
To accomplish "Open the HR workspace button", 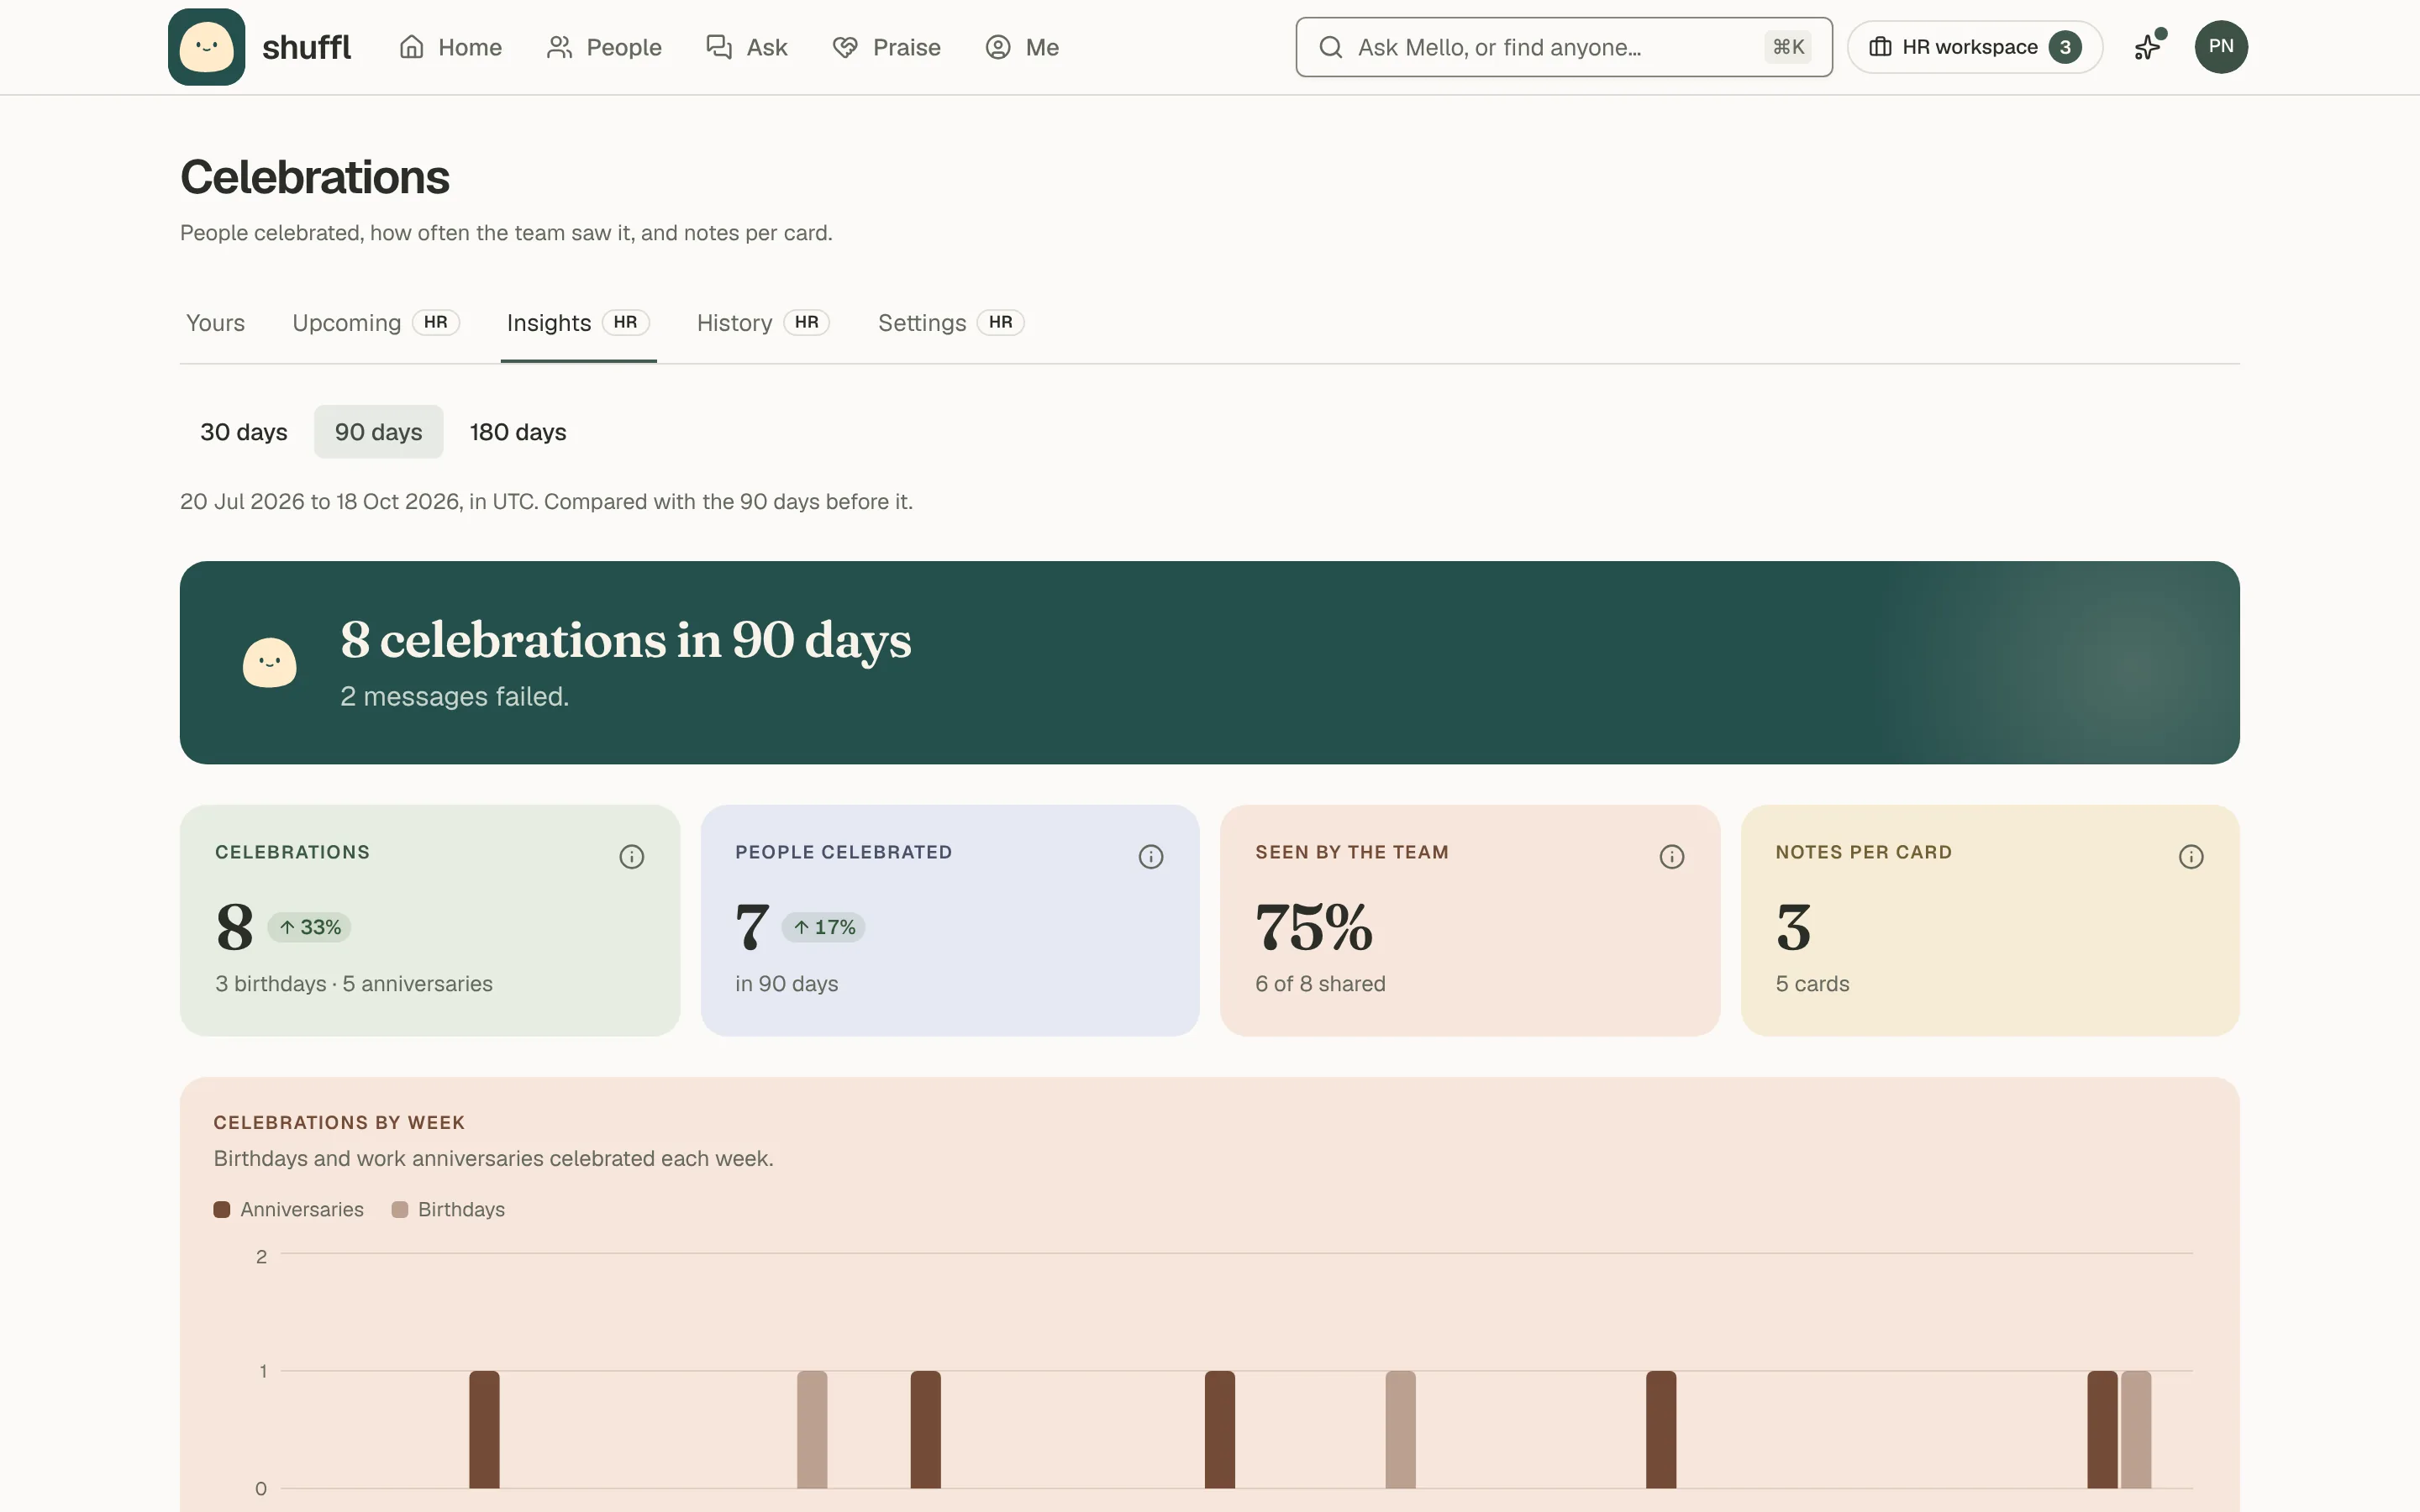I will point(1974,47).
